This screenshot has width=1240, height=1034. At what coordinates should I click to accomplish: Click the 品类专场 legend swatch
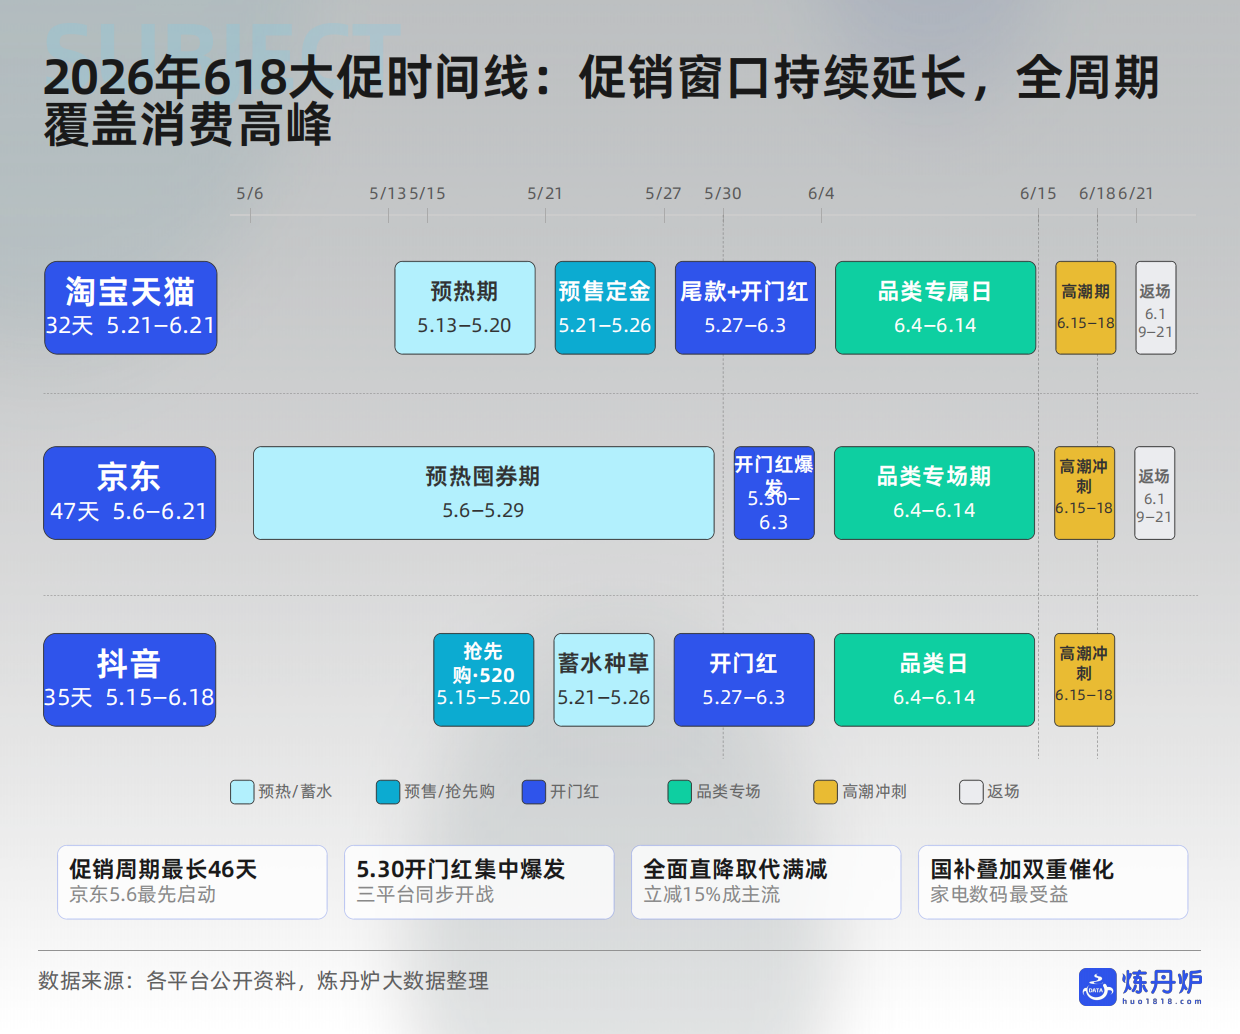[x=680, y=792]
